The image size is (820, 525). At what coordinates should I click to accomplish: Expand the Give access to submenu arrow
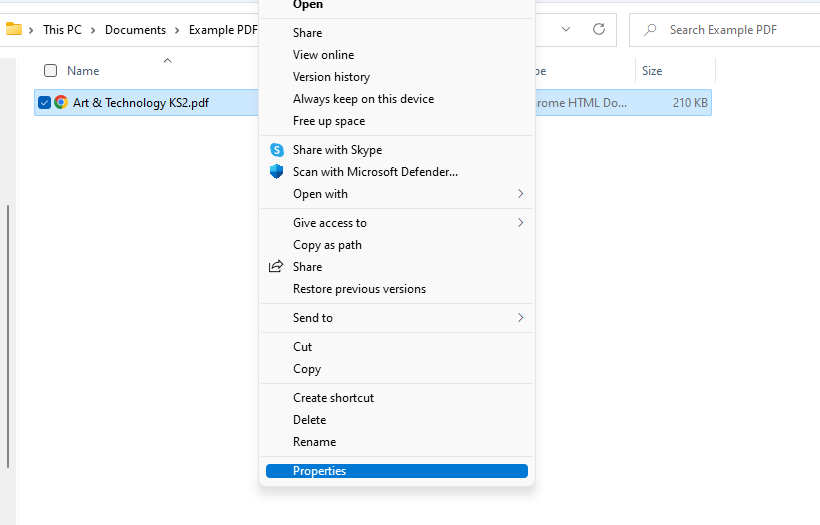click(520, 223)
